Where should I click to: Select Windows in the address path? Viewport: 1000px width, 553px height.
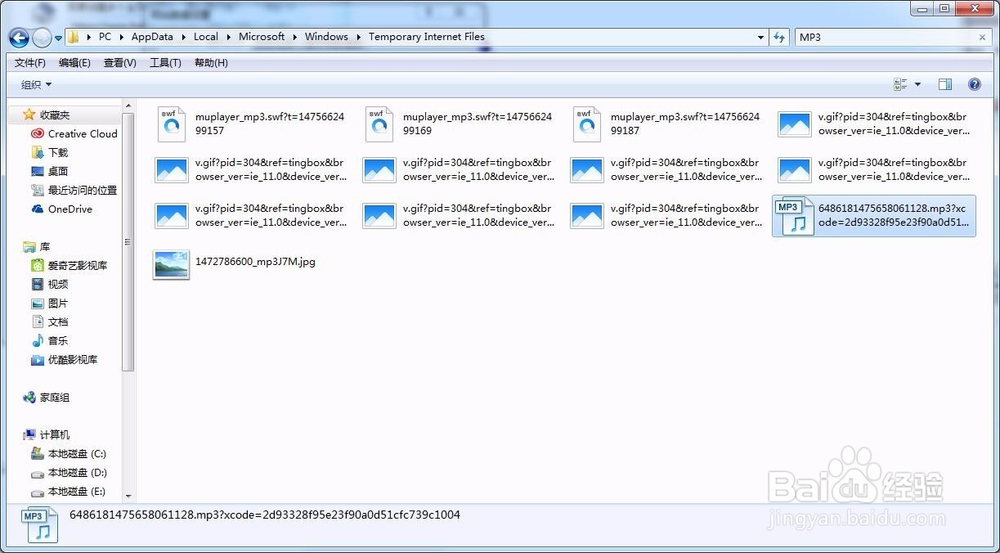click(x=327, y=37)
